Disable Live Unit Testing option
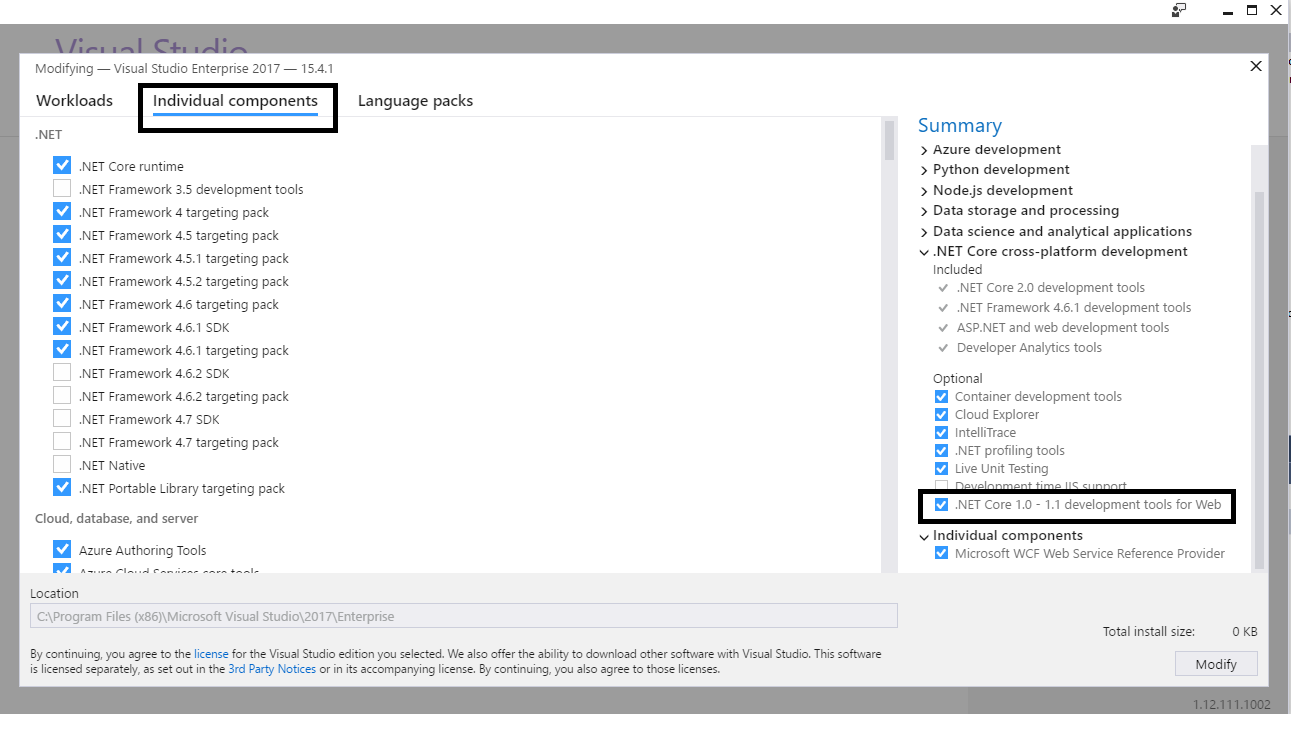The width and height of the screenshot is (1292, 732). pyautogui.click(x=941, y=469)
